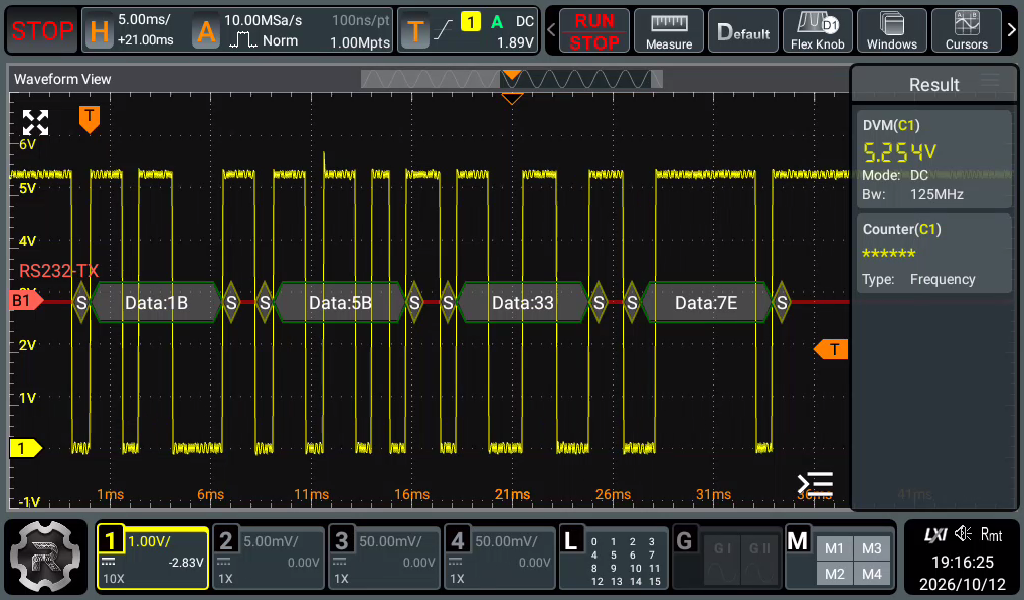The height and width of the screenshot is (600, 1024).
Task: Toggle the GI generator output
Action: point(722,561)
